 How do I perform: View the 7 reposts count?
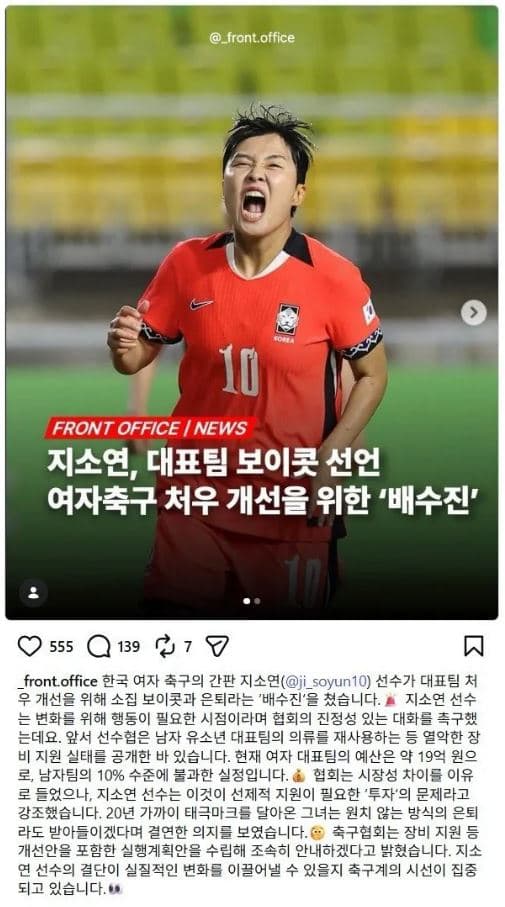[x=187, y=647]
